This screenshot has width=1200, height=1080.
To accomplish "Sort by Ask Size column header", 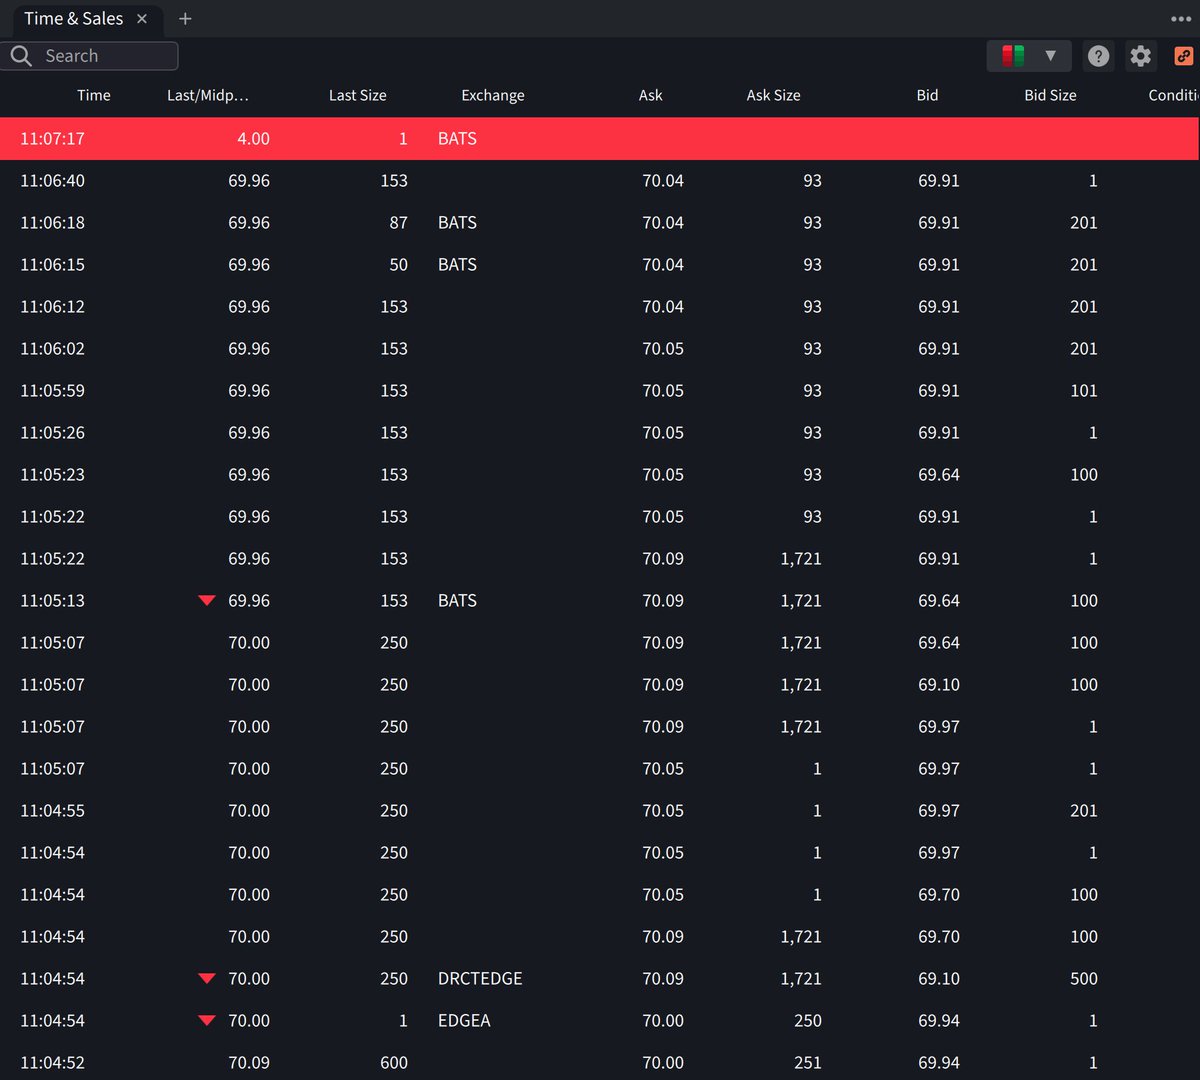I will (773, 95).
